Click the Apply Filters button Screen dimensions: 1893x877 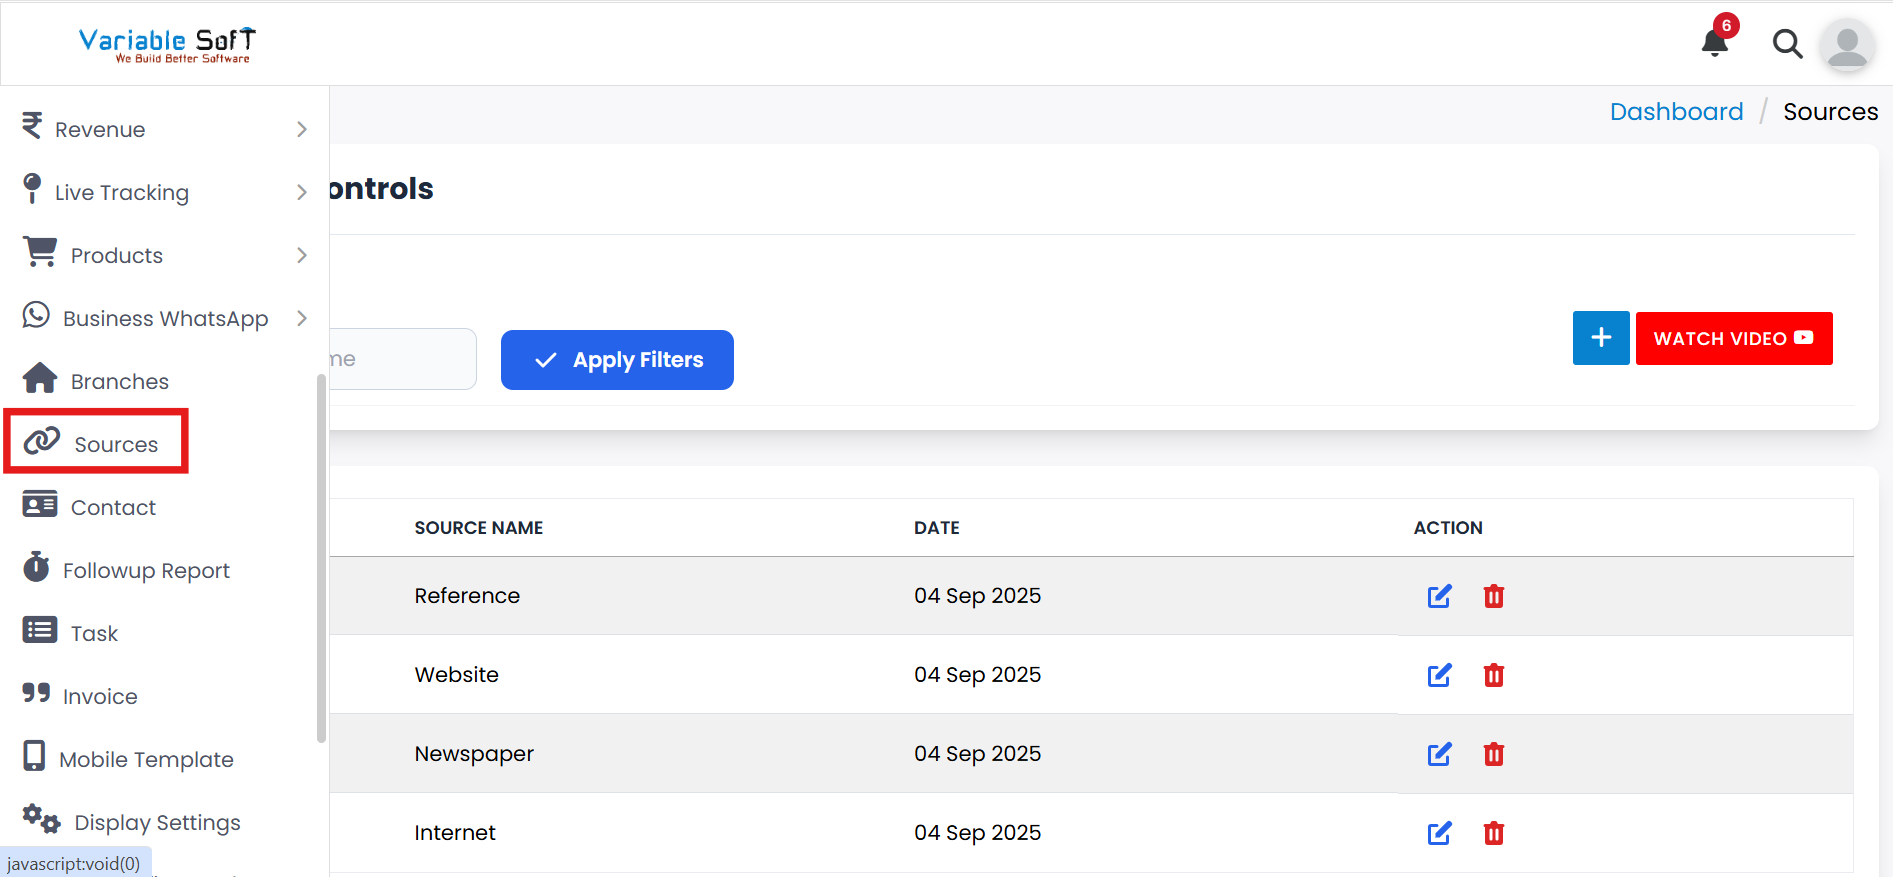point(617,360)
